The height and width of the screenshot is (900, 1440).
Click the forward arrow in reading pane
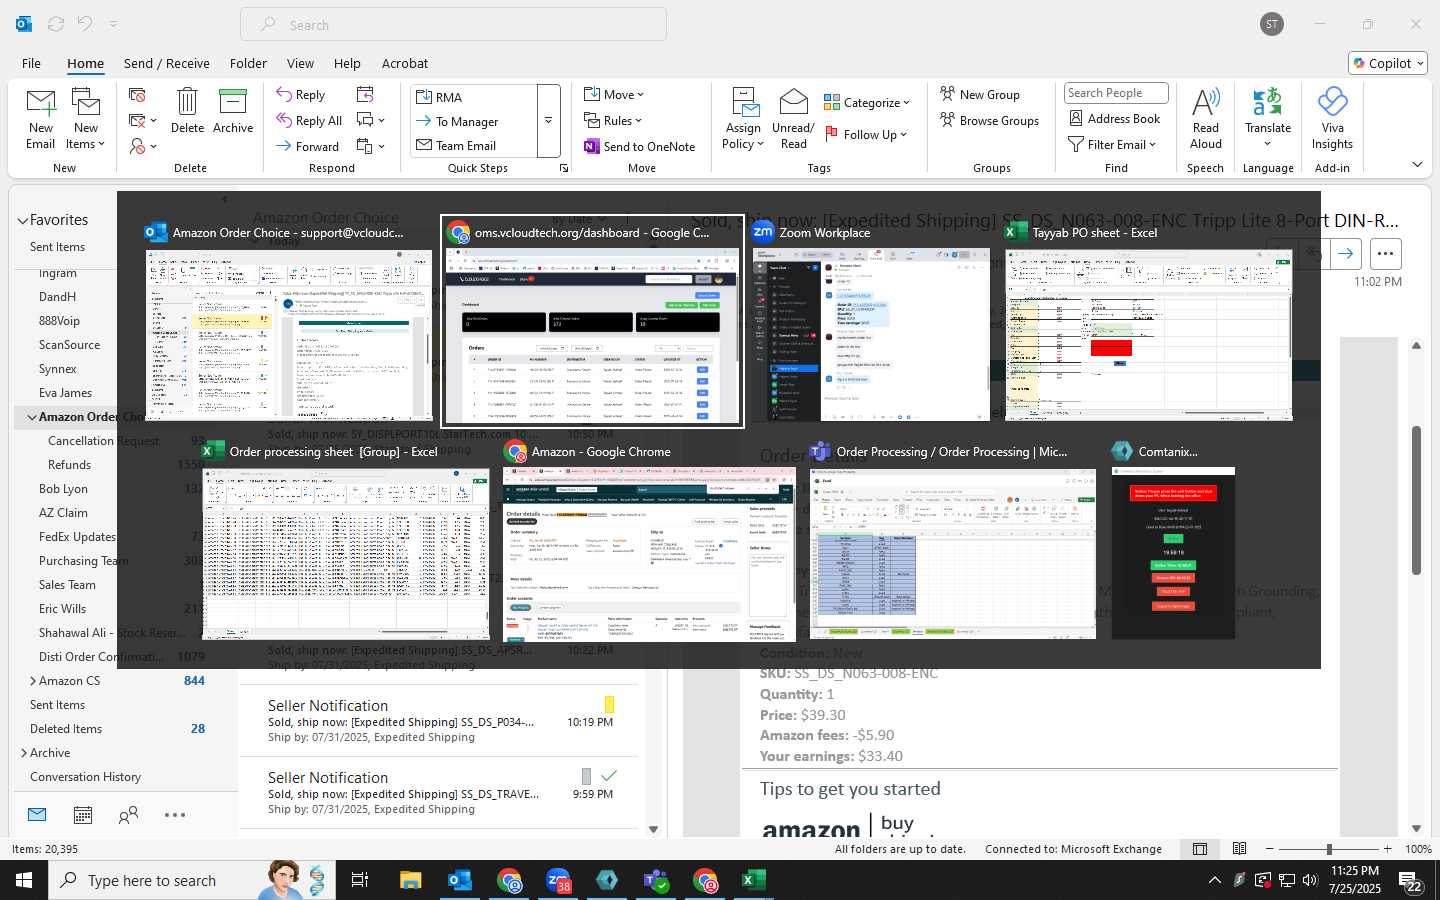1346,254
